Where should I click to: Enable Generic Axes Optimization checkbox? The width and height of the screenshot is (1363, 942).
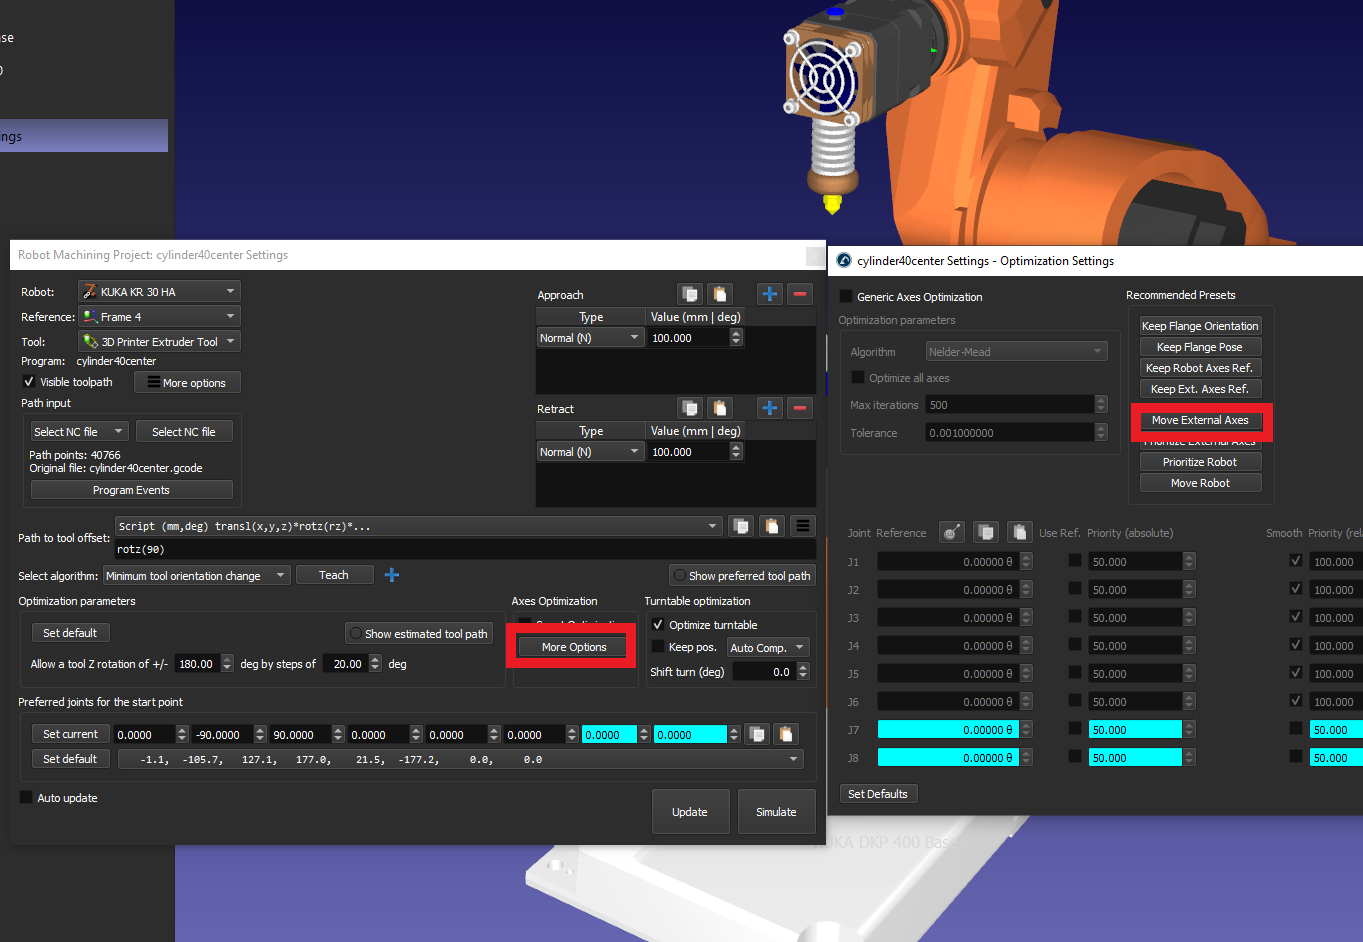coord(846,297)
